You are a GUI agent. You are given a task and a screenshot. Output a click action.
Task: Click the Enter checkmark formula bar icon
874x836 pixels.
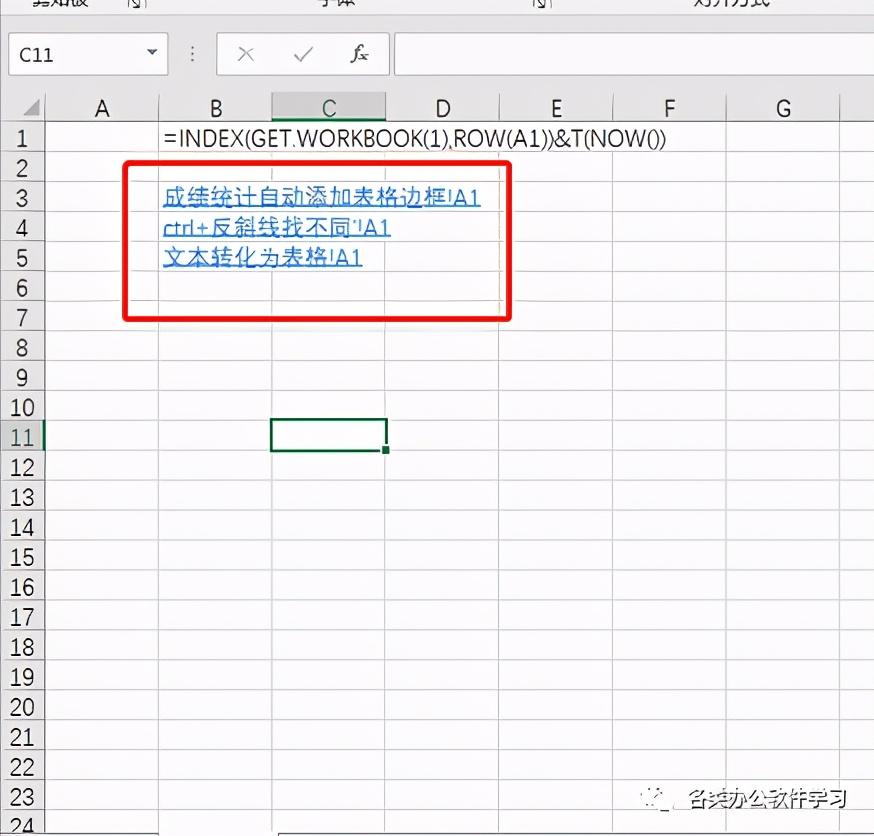click(x=303, y=54)
